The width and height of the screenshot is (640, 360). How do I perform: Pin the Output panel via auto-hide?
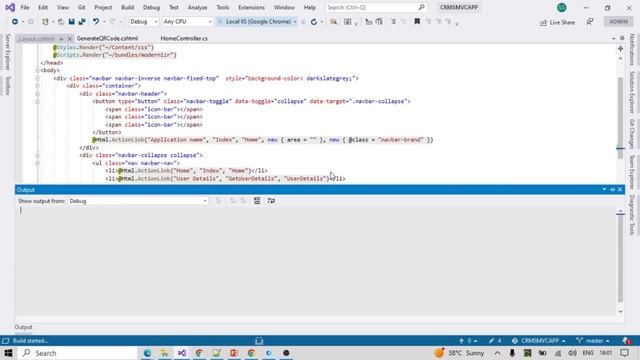pos(612,190)
